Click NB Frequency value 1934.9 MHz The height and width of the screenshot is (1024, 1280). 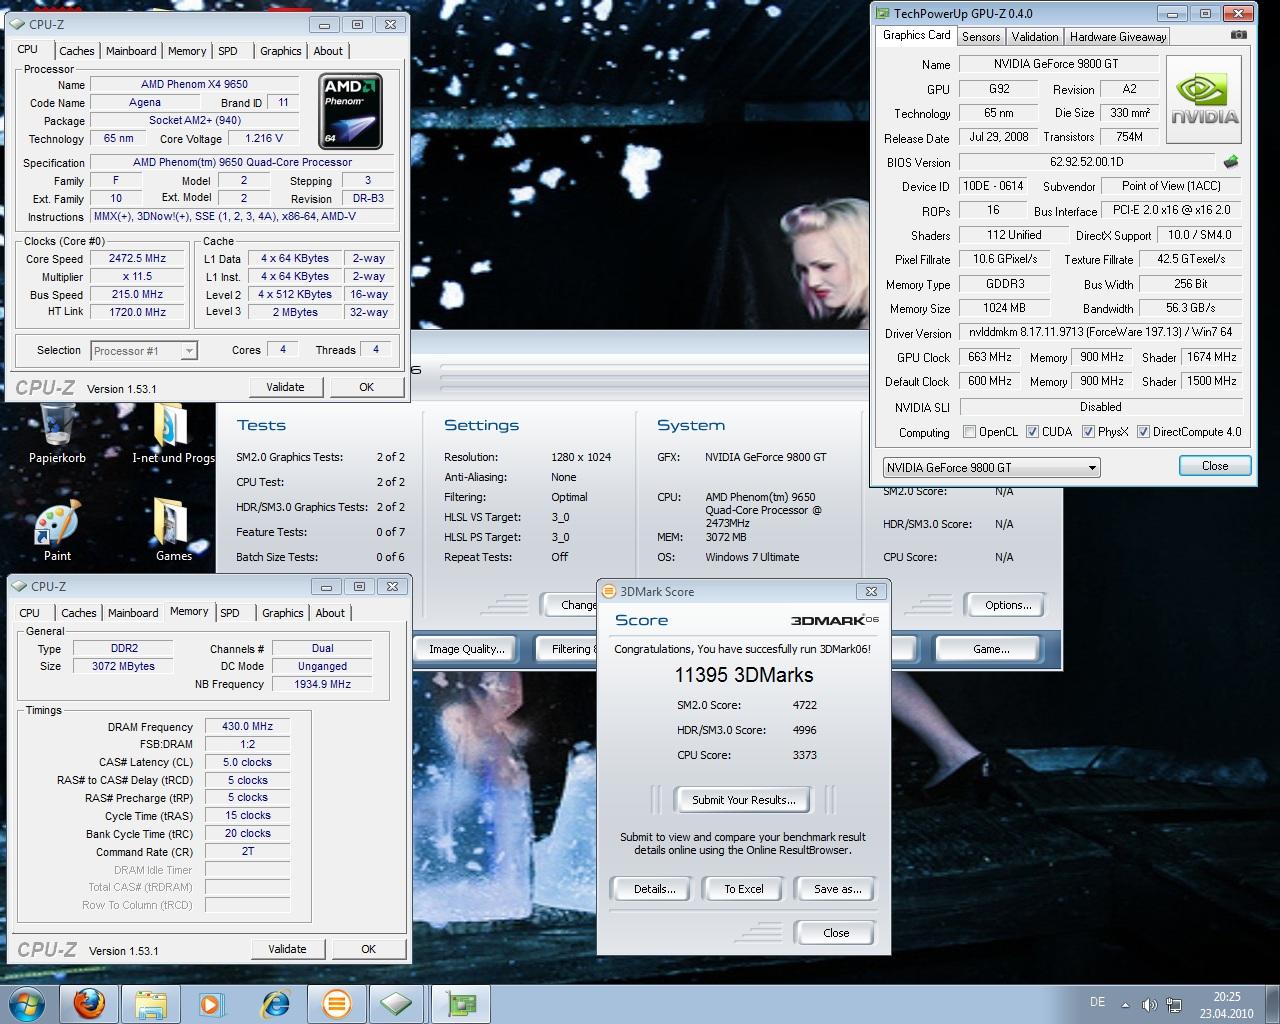[x=322, y=684]
